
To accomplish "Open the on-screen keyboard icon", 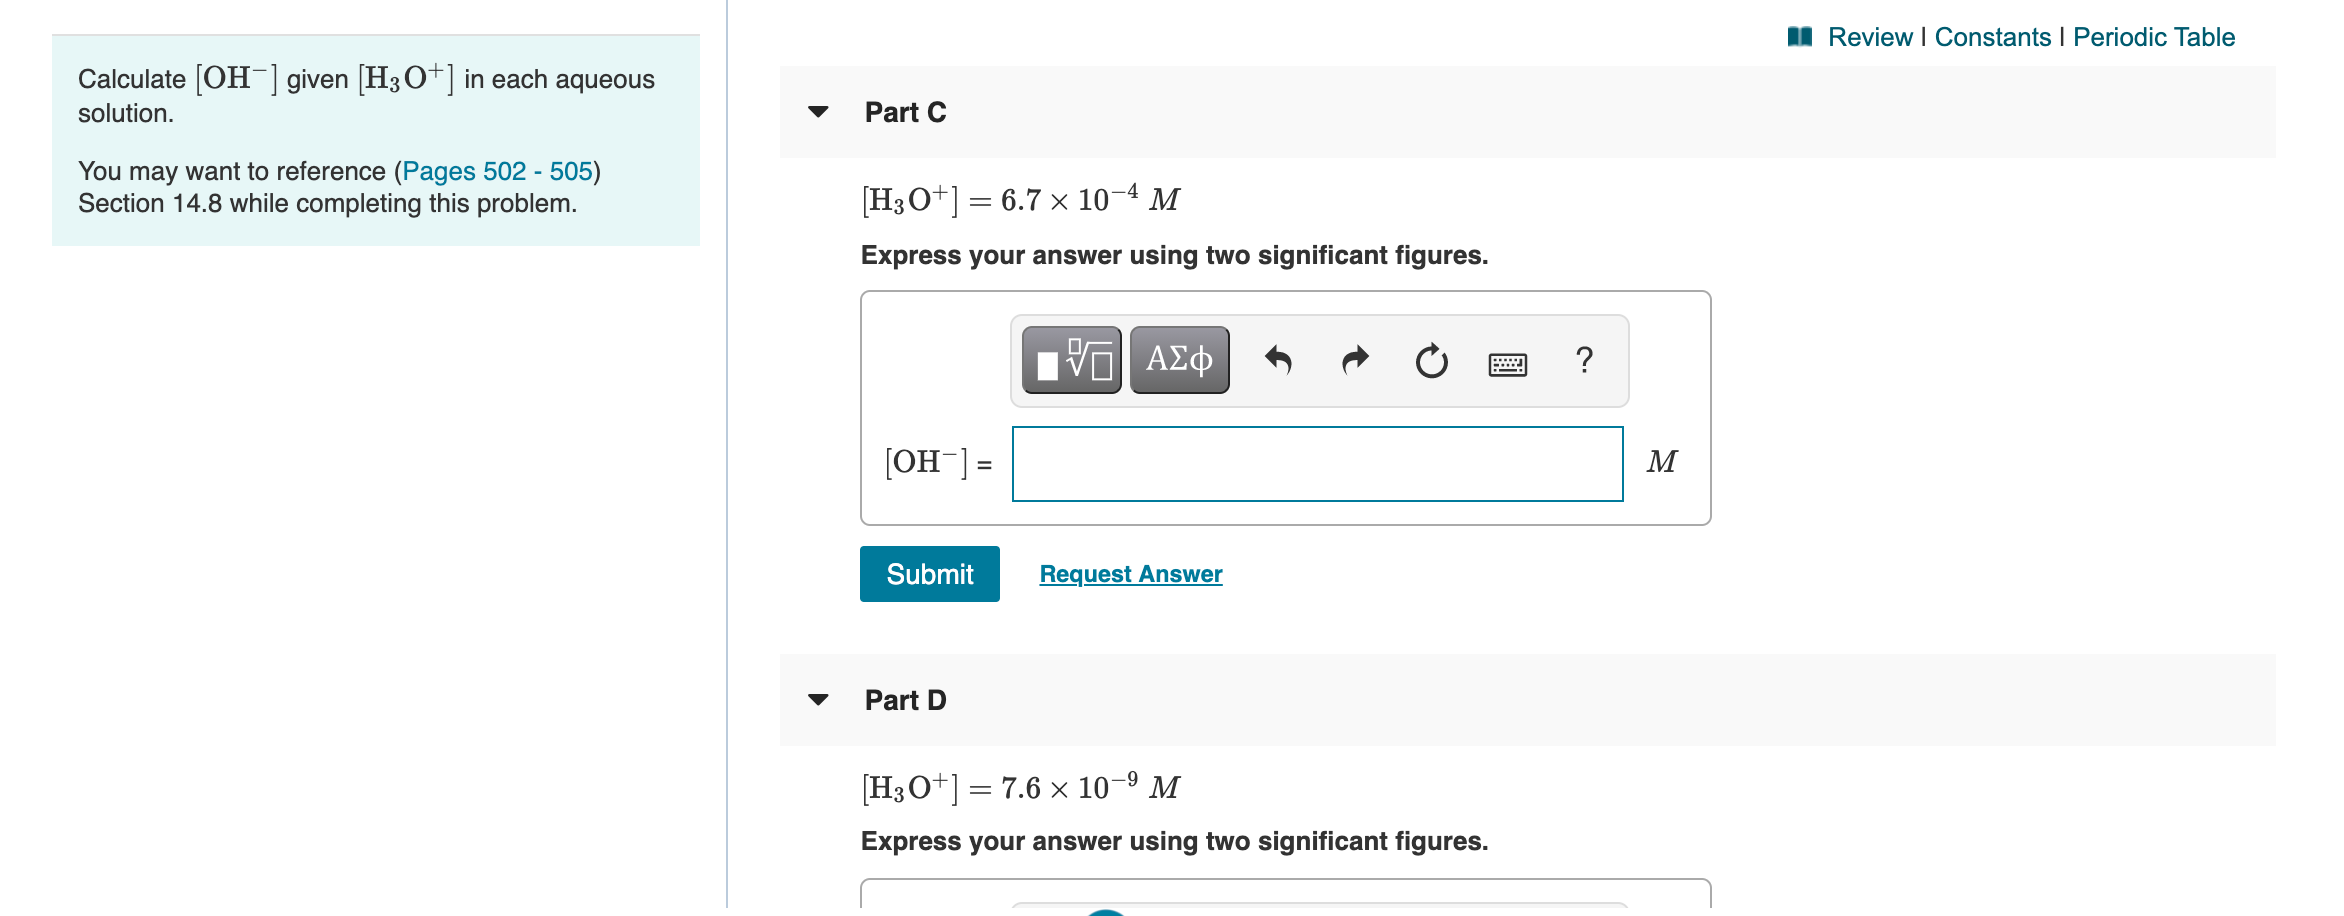I will tap(1506, 362).
